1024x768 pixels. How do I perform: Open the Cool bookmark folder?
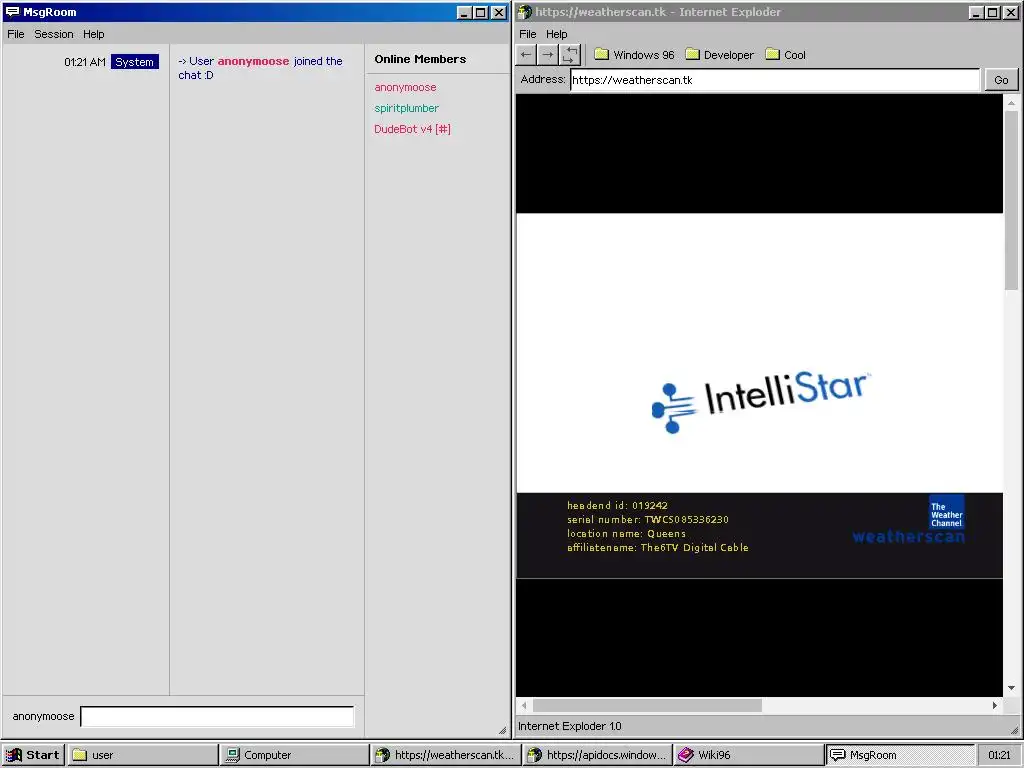(x=786, y=55)
